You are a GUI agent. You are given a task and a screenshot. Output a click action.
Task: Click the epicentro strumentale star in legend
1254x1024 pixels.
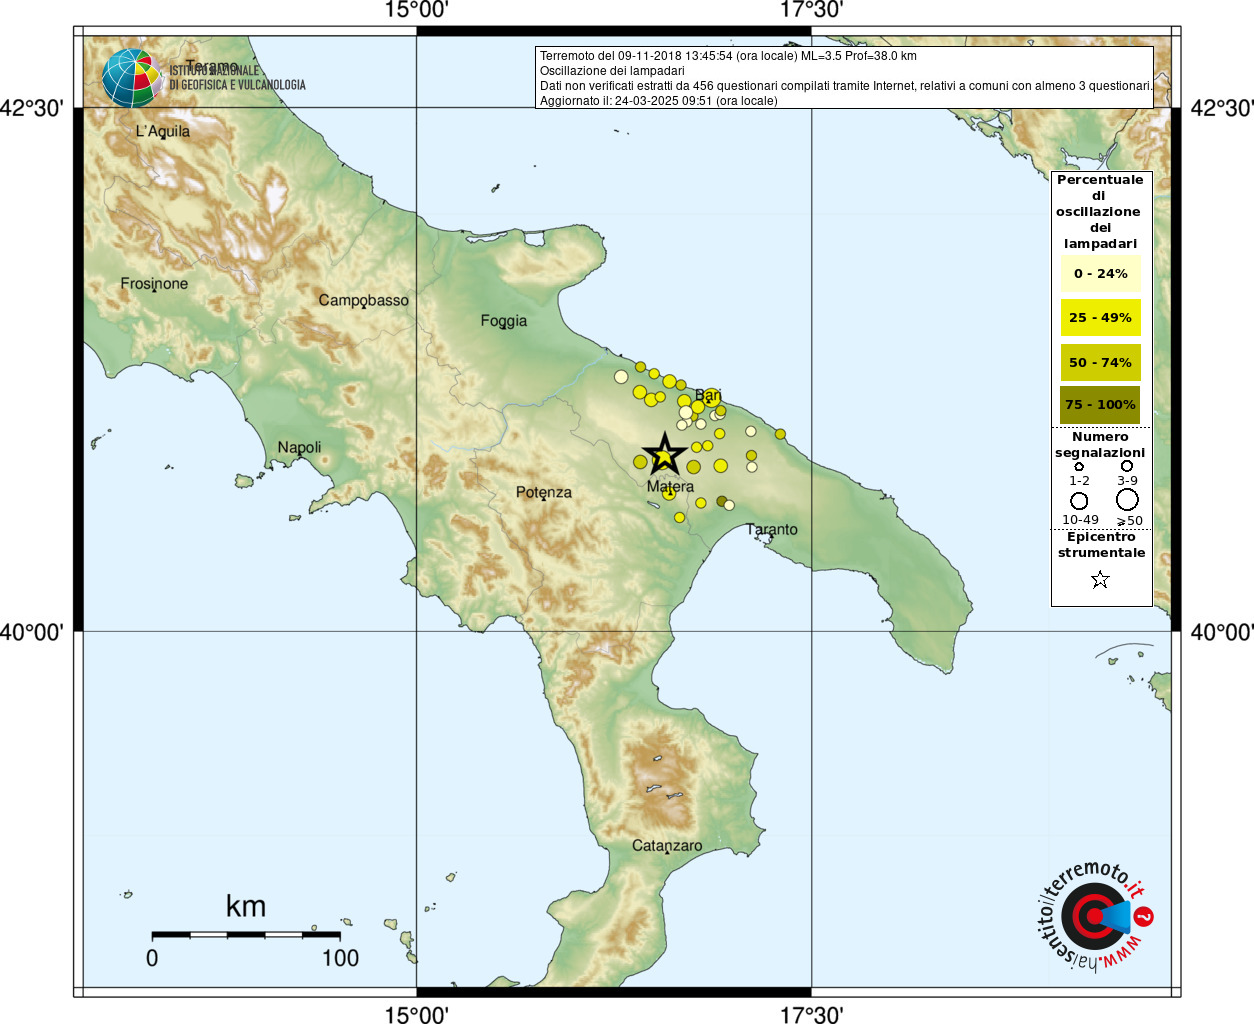pyautogui.click(x=1100, y=579)
